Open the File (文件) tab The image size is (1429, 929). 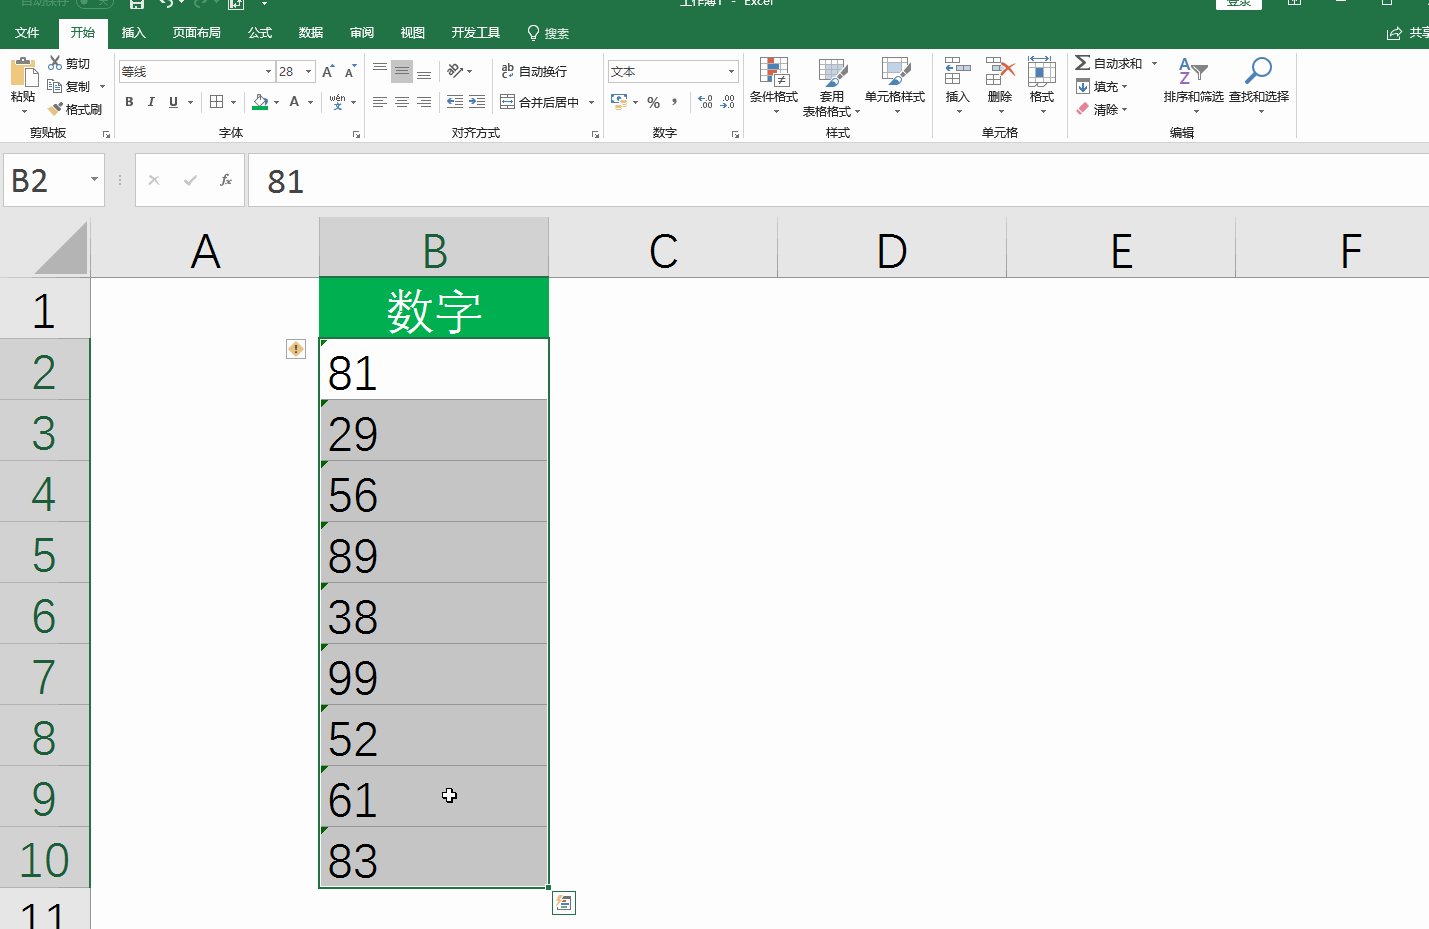click(27, 33)
